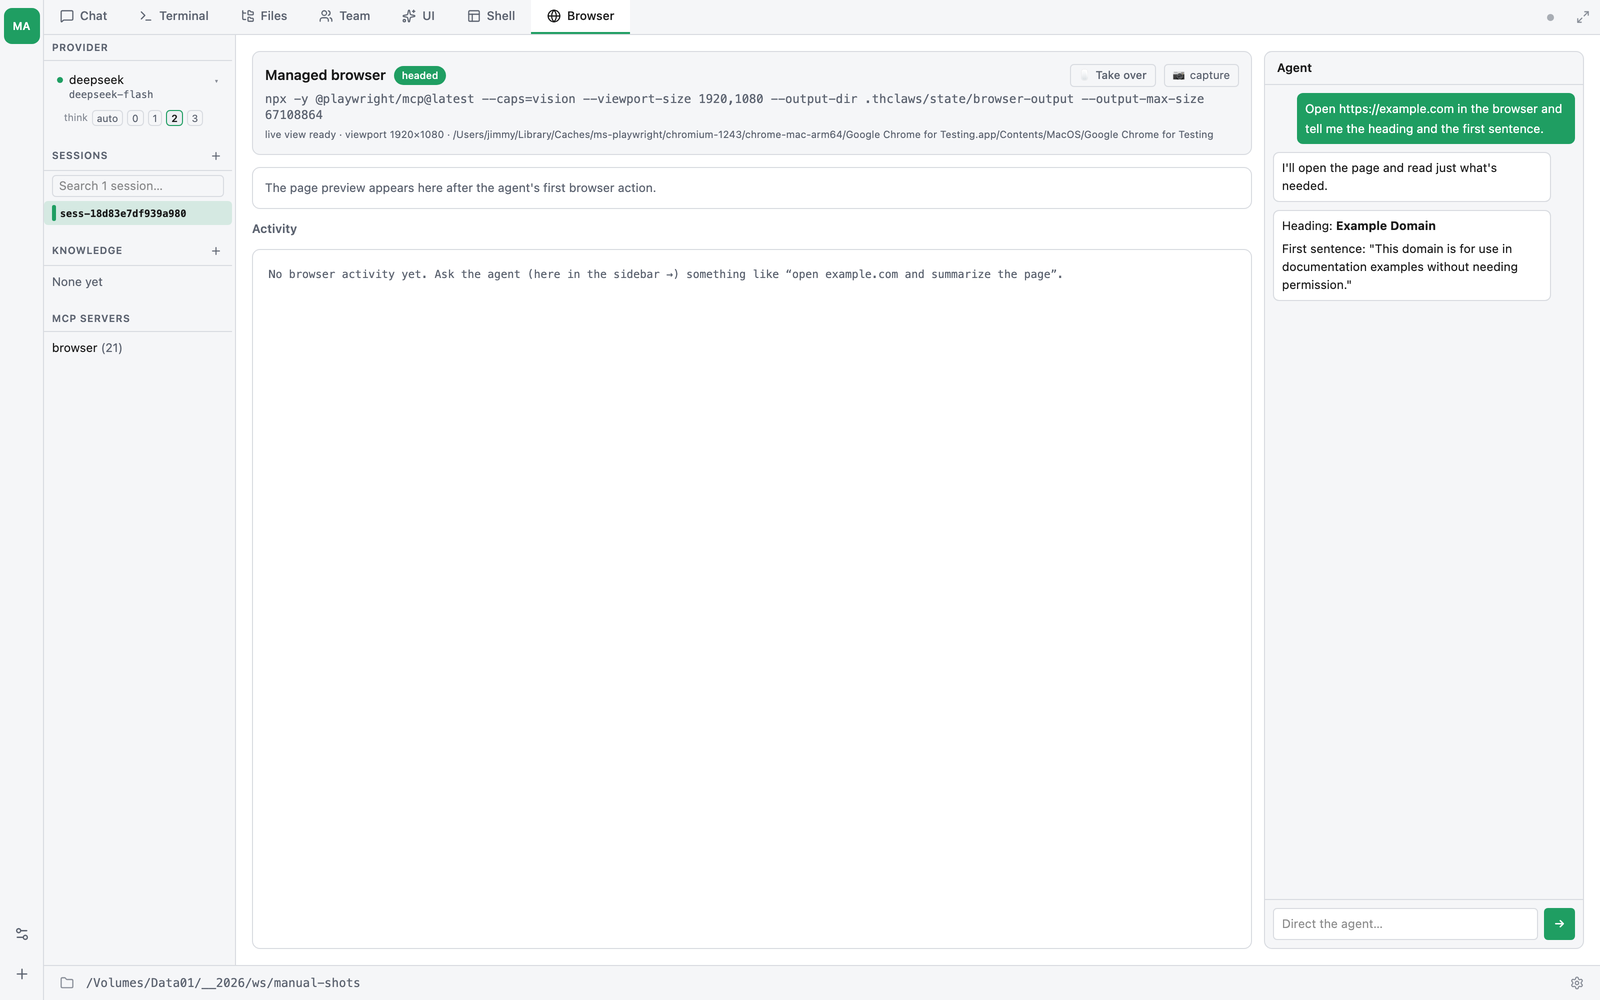Open the deepseek provider dropdown arrow
The height and width of the screenshot is (1000, 1600).
pyautogui.click(x=217, y=81)
